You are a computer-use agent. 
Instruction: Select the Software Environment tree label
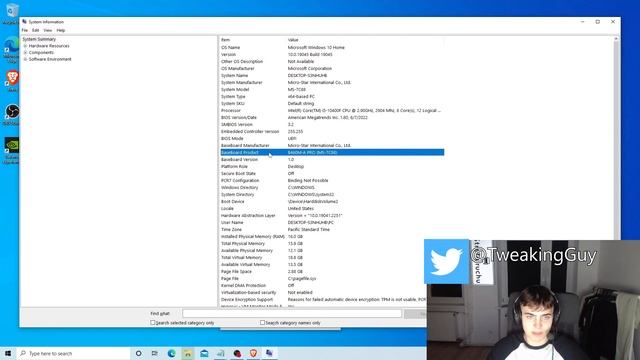tap(50, 59)
